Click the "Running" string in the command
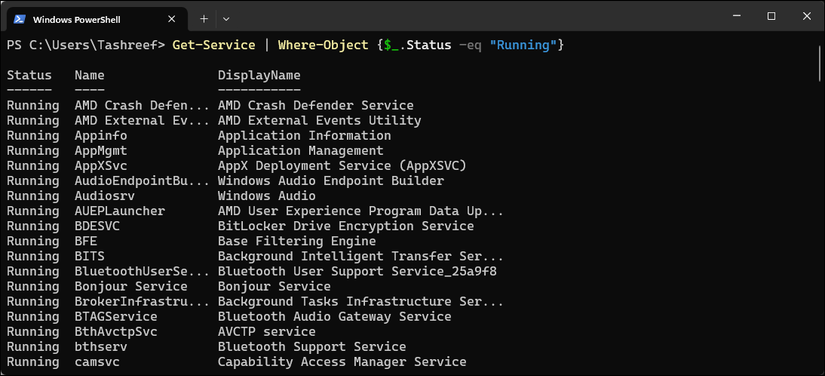The image size is (825, 376). click(523, 45)
